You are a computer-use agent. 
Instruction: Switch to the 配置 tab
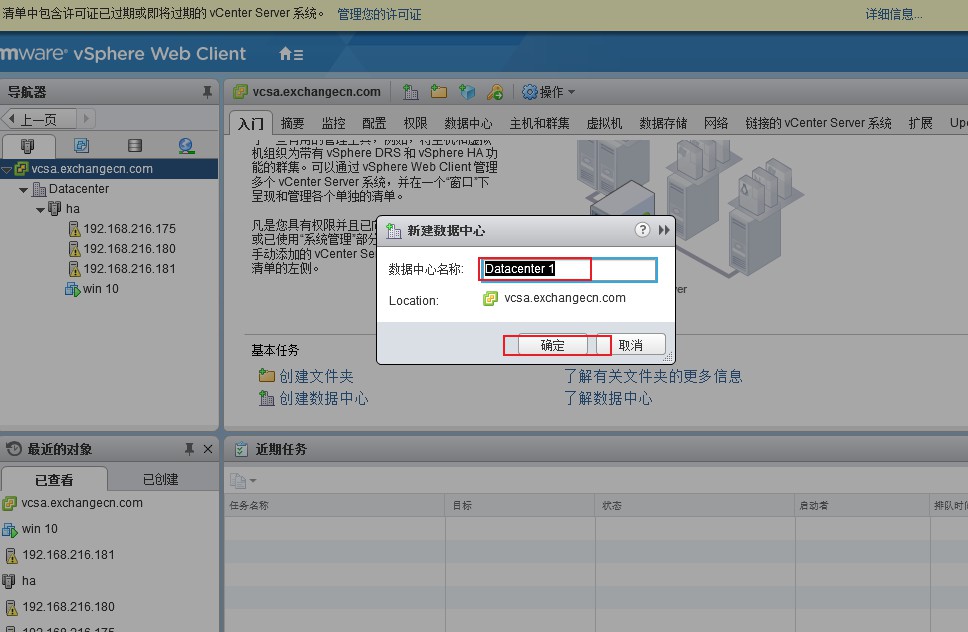pos(374,123)
